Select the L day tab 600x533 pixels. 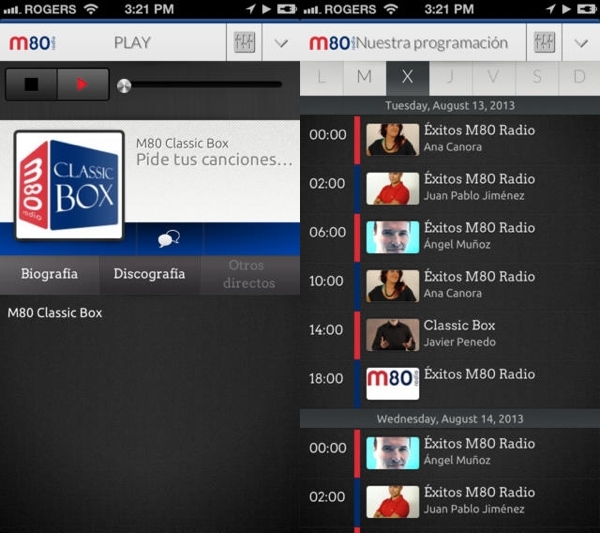(321, 78)
